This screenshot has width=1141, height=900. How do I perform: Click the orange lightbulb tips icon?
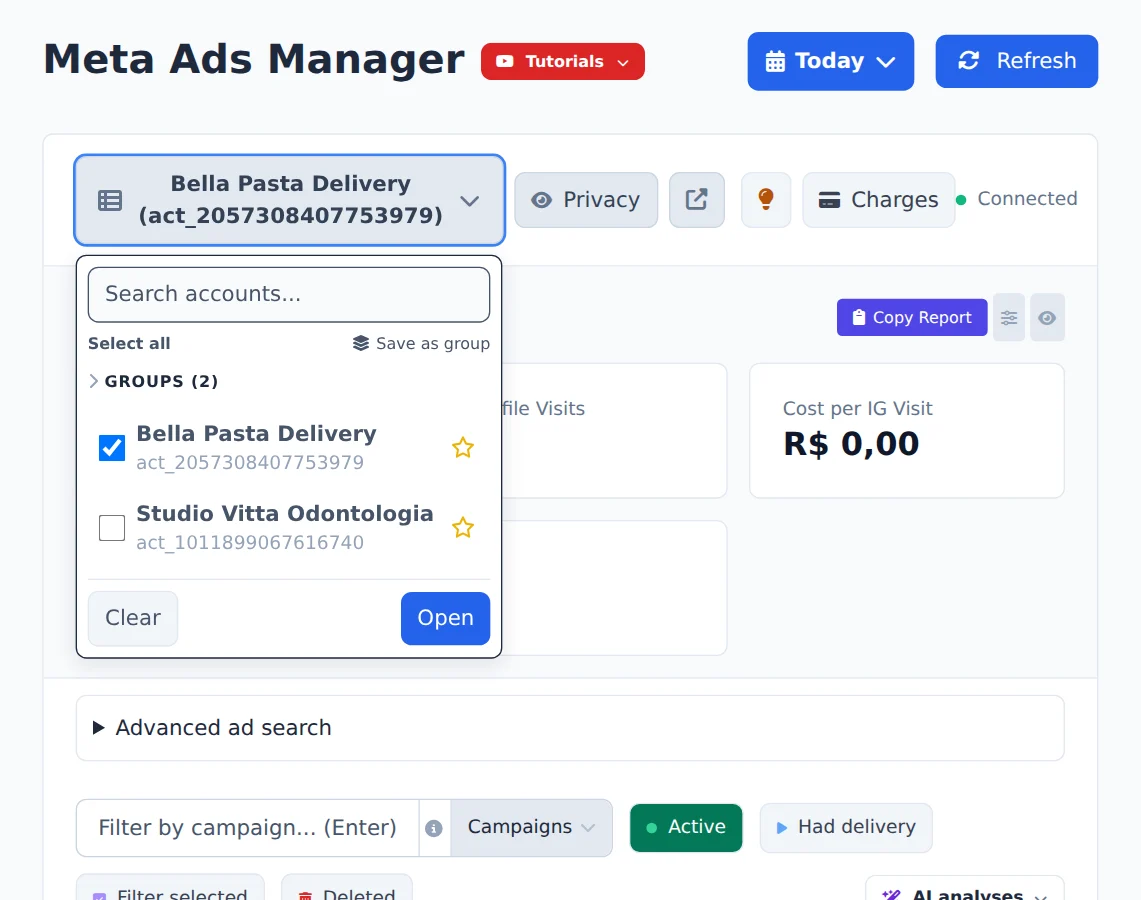coord(766,199)
